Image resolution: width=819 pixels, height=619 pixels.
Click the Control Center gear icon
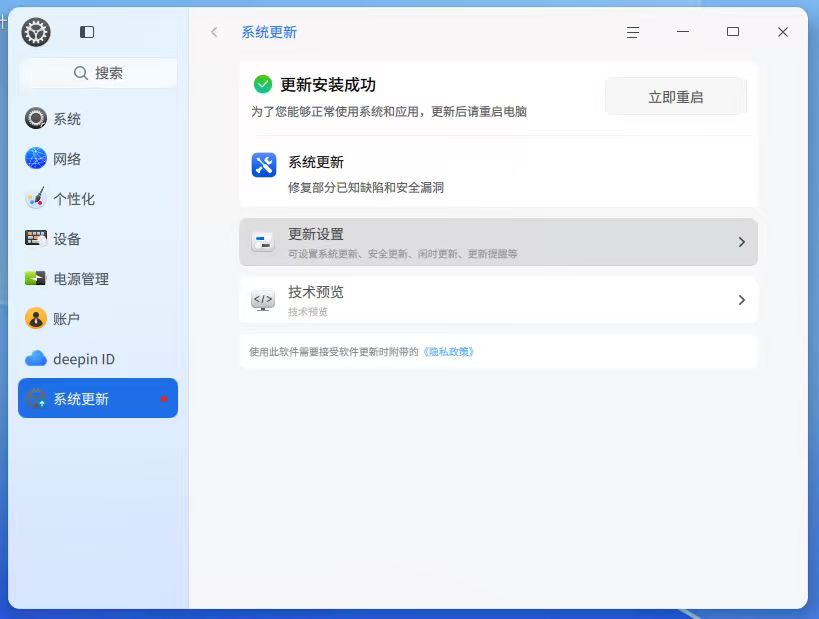tap(36, 32)
